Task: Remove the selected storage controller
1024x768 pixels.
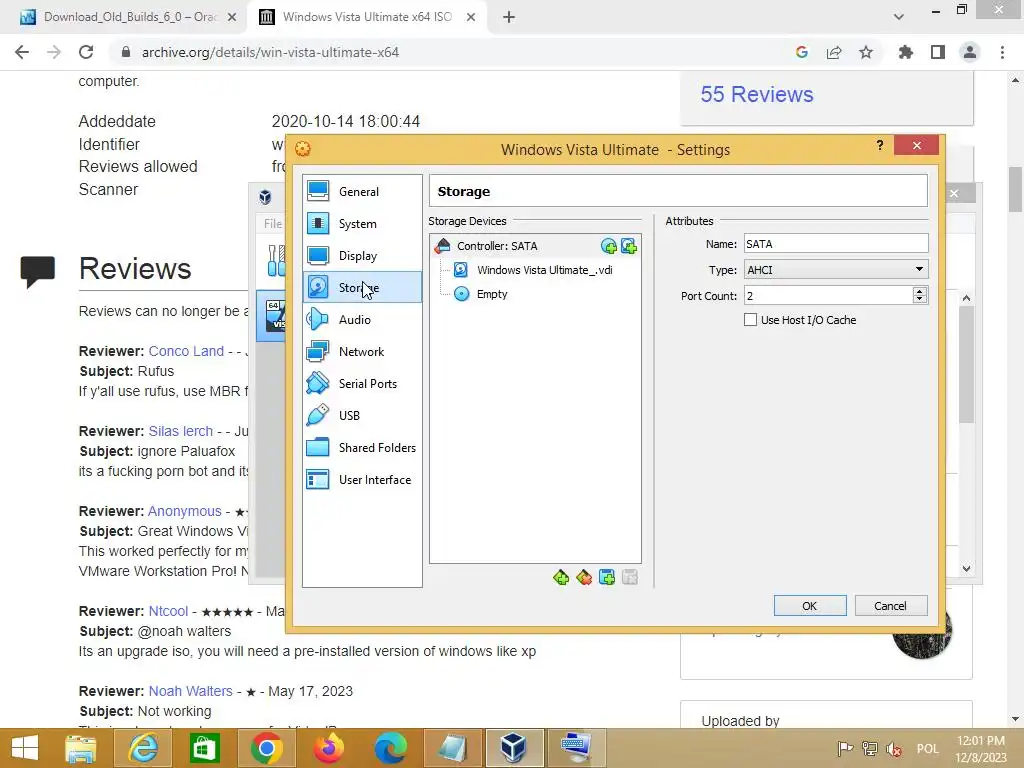Action: pos(584,577)
